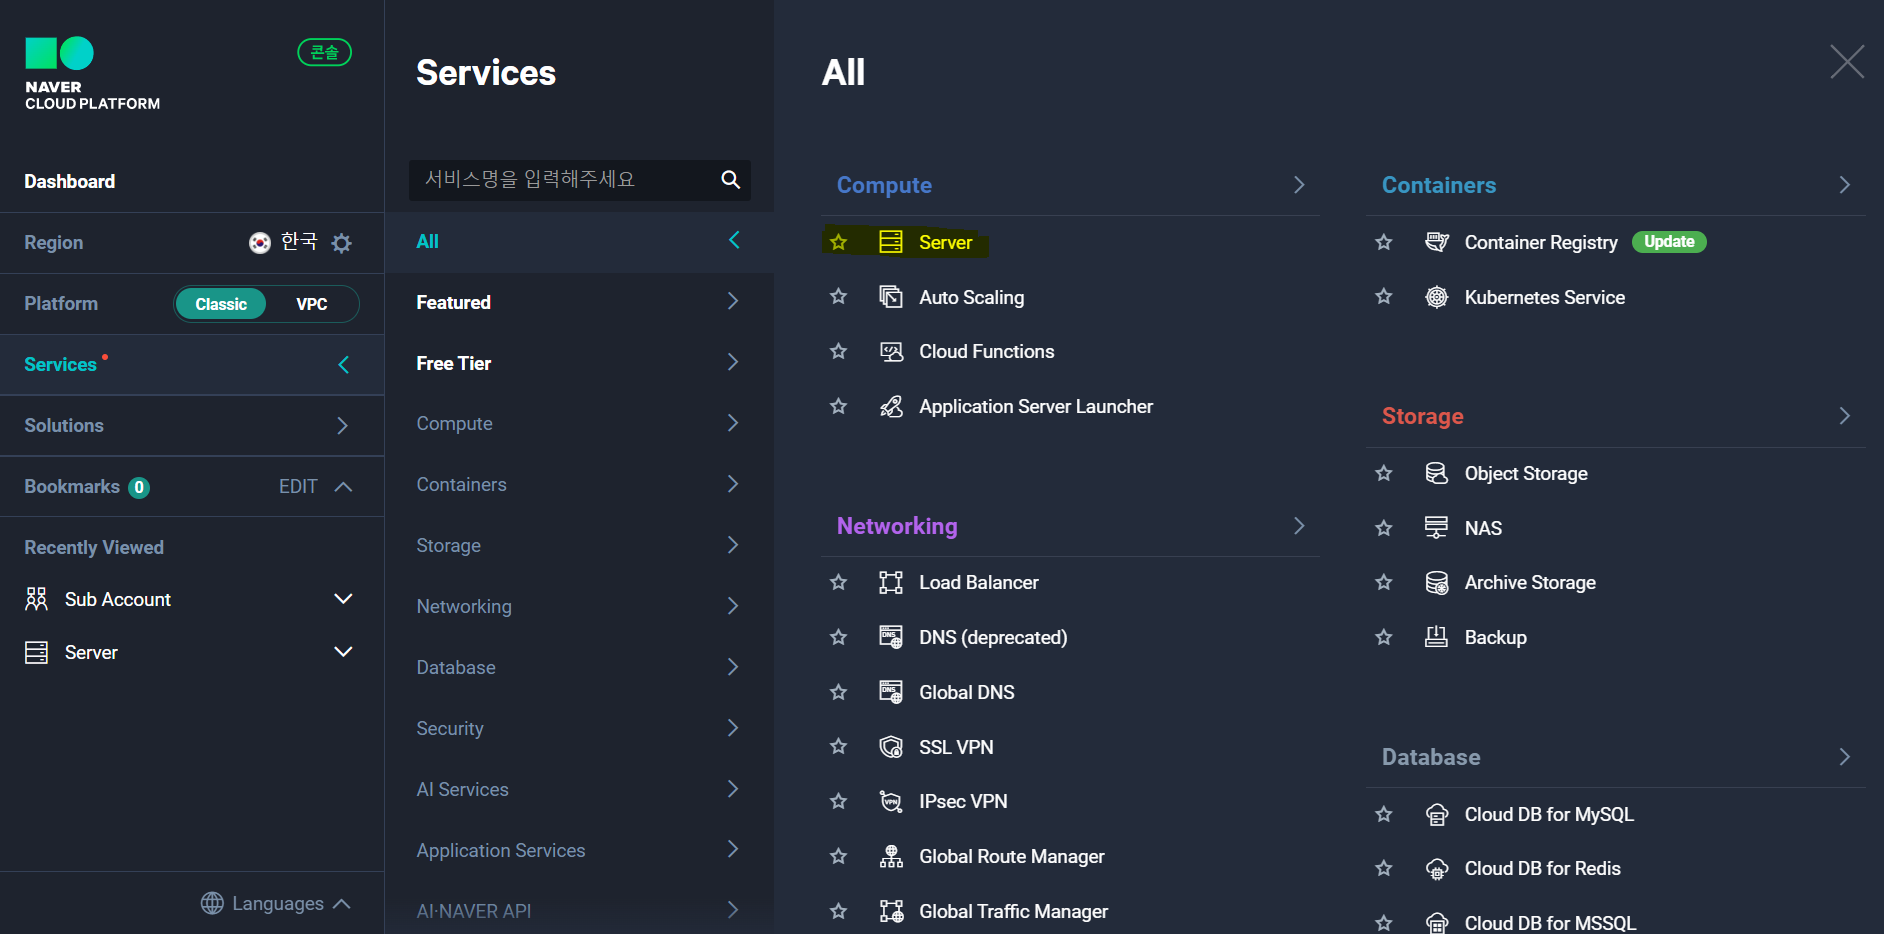The width and height of the screenshot is (1884, 934).
Task: Click the IPsec VPN icon
Action: coord(890,801)
